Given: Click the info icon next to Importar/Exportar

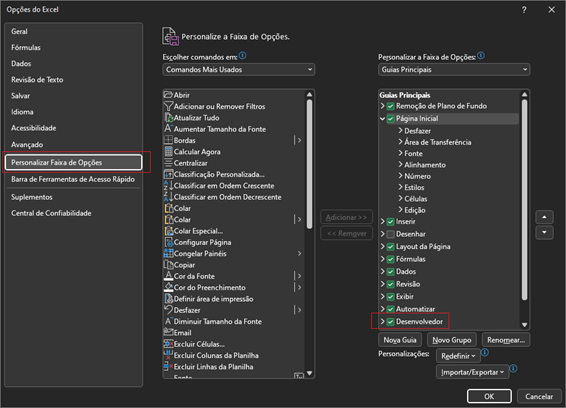Looking at the screenshot, I should click(x=513, y=368).
